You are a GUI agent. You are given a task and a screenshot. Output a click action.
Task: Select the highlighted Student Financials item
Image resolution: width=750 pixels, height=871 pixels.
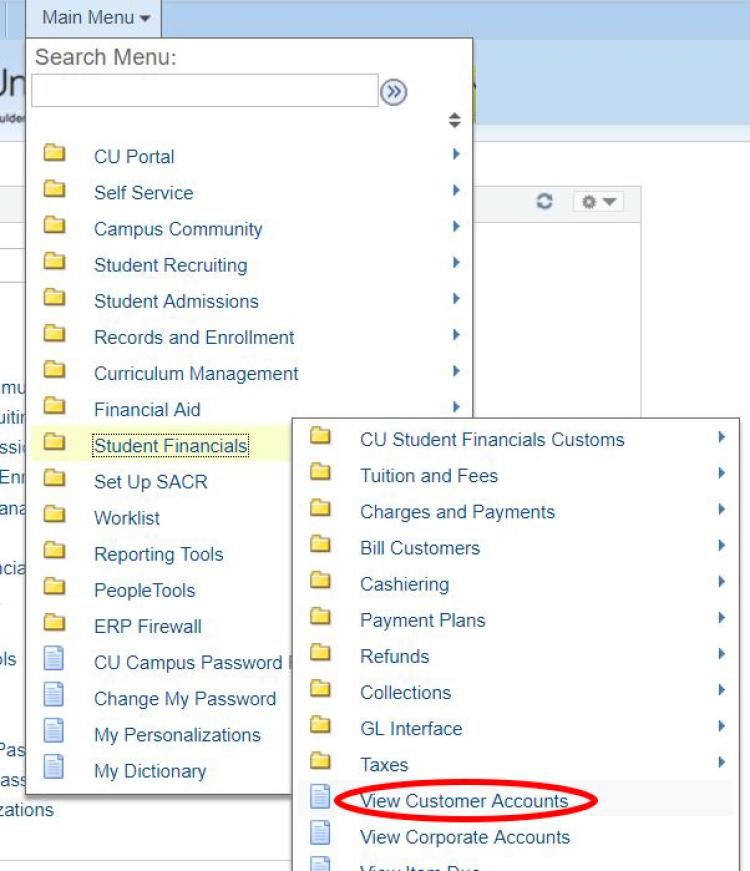[x=171, y=445]
